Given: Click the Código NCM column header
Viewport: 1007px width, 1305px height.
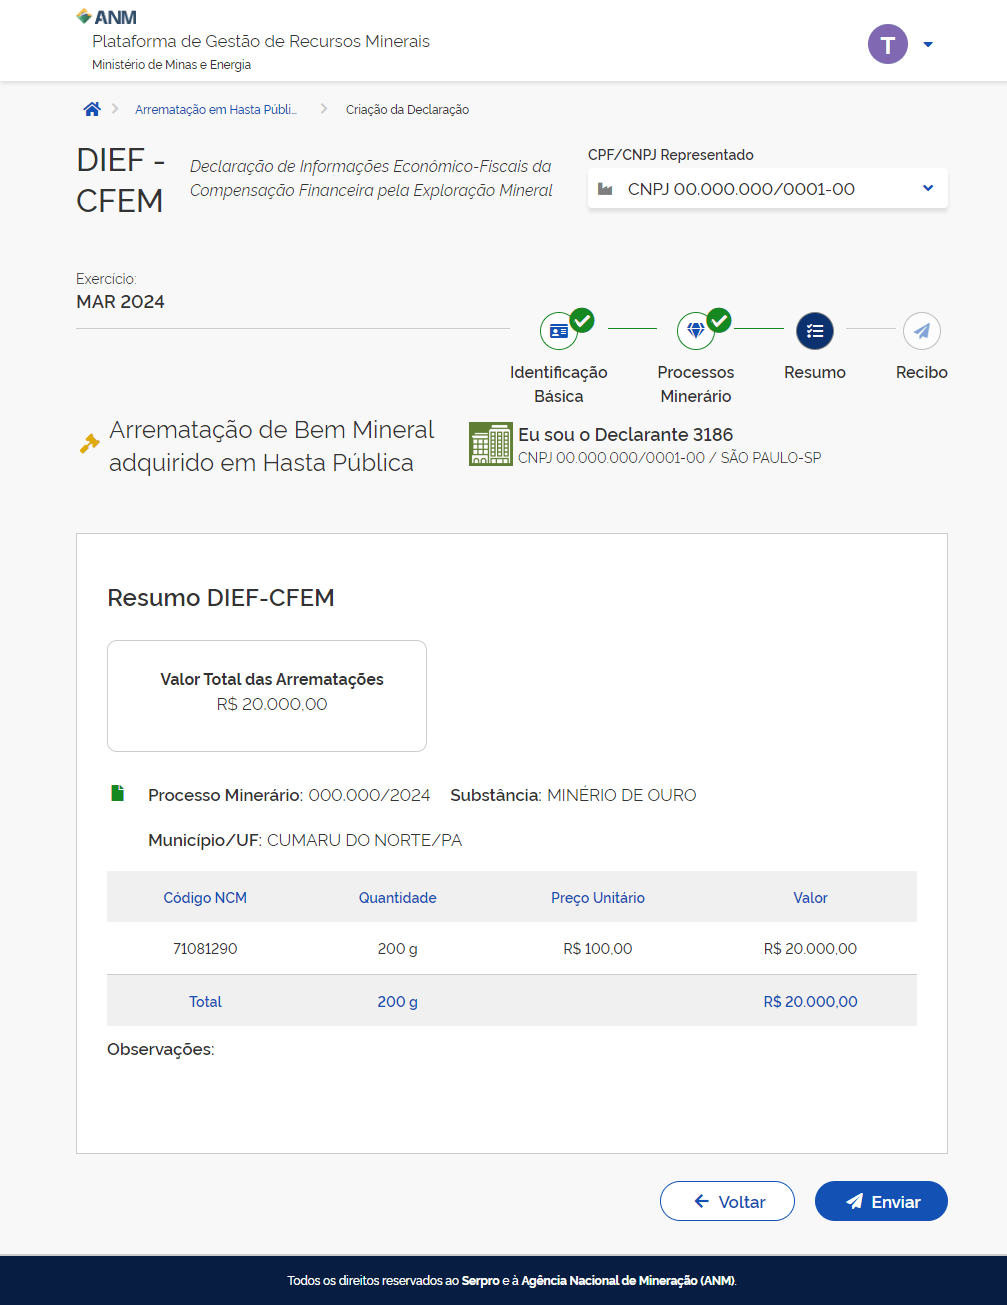Looking at the screenshot, I should pos(205,898).
